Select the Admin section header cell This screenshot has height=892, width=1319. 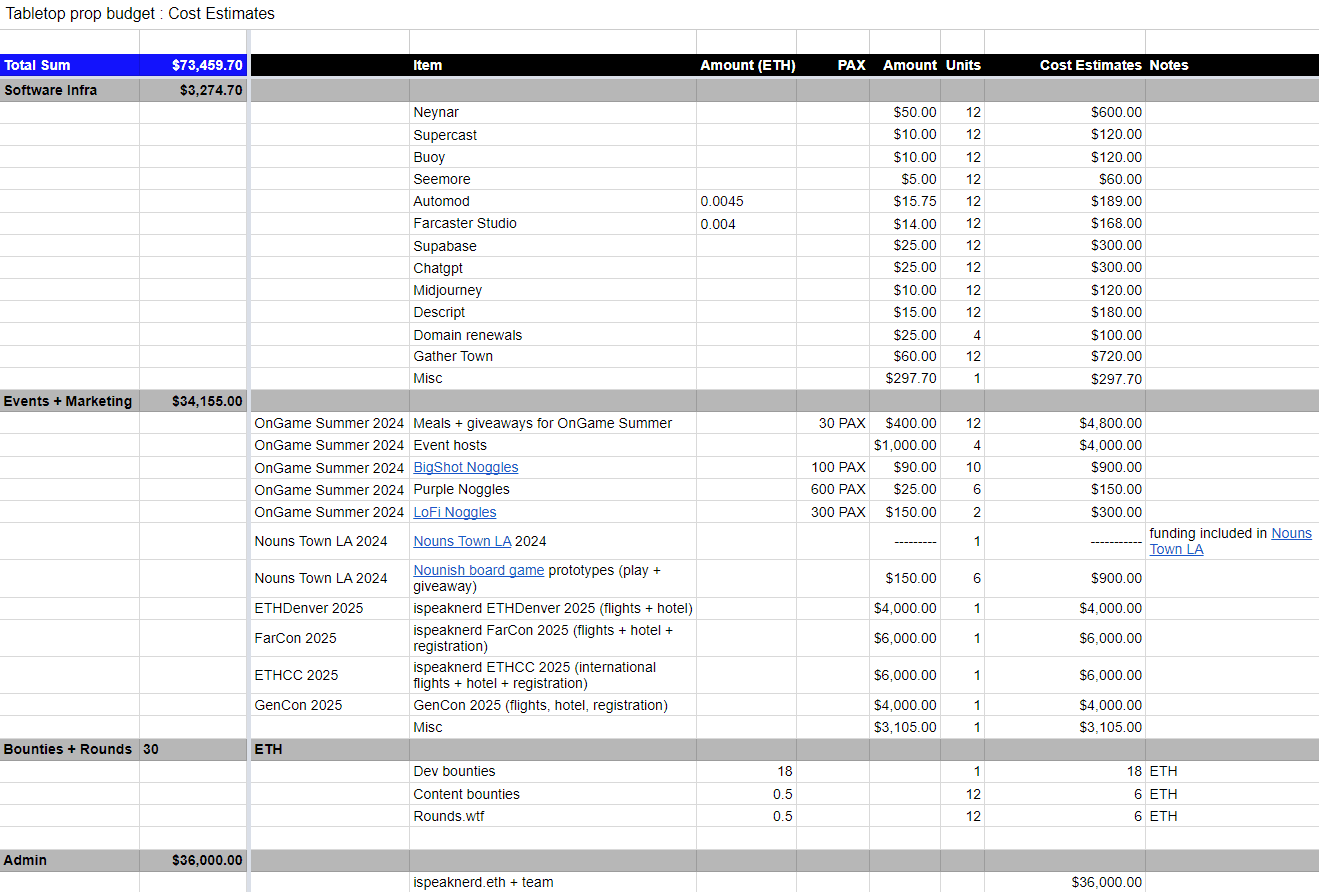point(69,860)
